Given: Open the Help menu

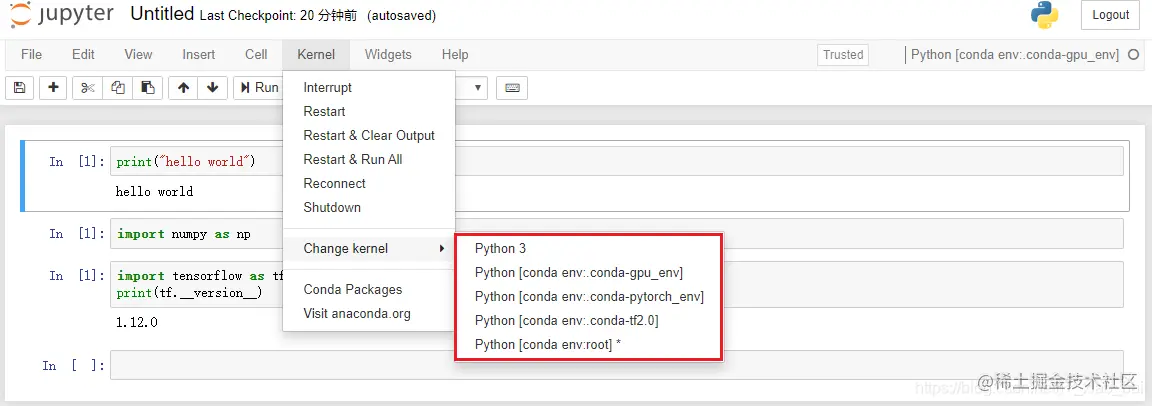Looking at the screenshot, I should click(x=455, y=54).
